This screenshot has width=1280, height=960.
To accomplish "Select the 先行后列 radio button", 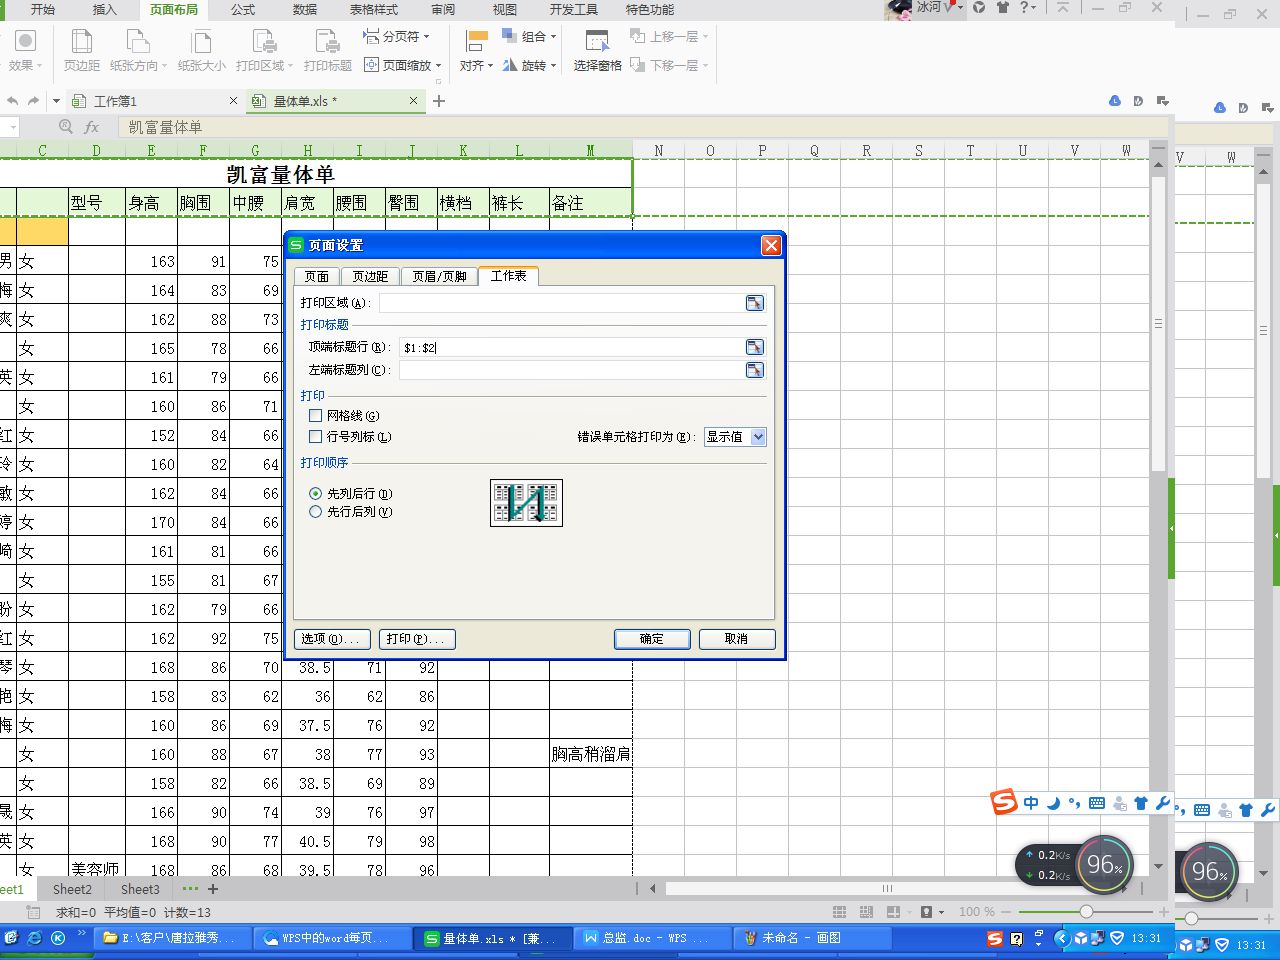I will 316,512.
